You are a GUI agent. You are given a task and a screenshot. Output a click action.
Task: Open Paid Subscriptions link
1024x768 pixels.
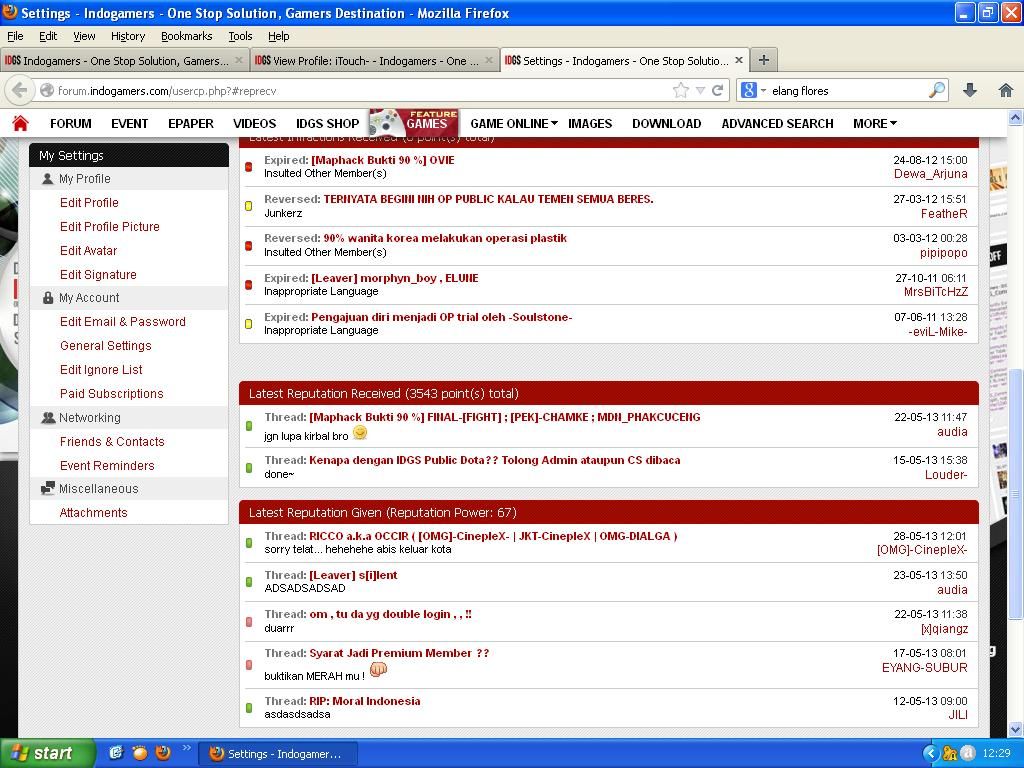coord(112,393)
